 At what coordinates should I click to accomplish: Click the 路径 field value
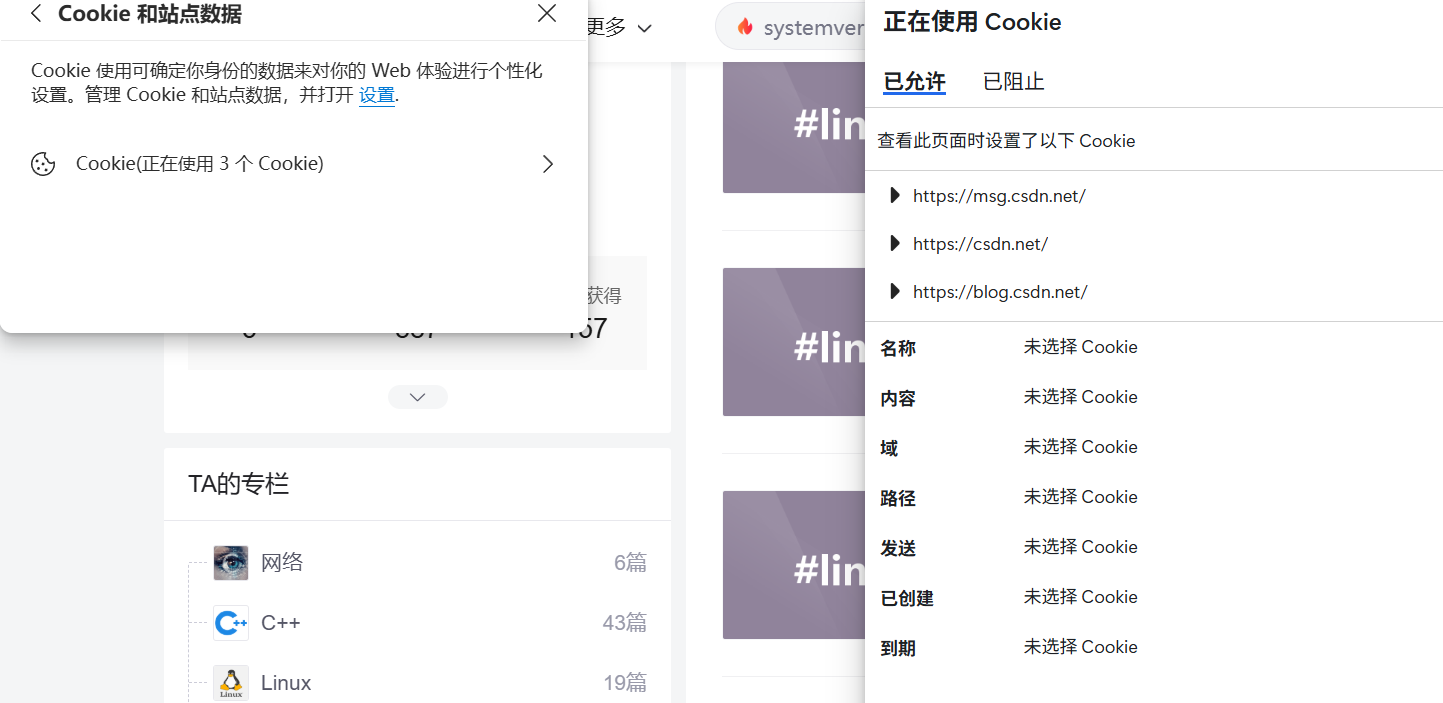1080,497
